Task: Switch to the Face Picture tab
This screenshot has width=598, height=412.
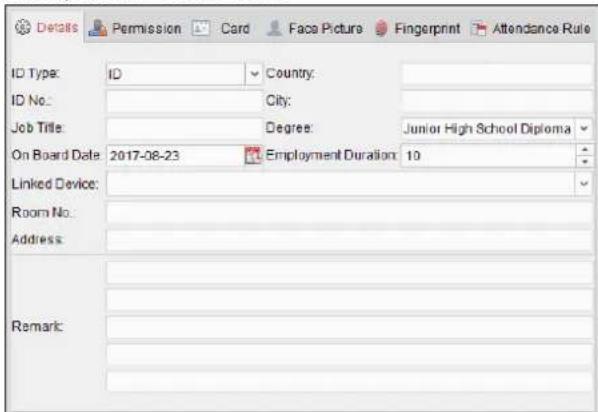Action: 314,28
